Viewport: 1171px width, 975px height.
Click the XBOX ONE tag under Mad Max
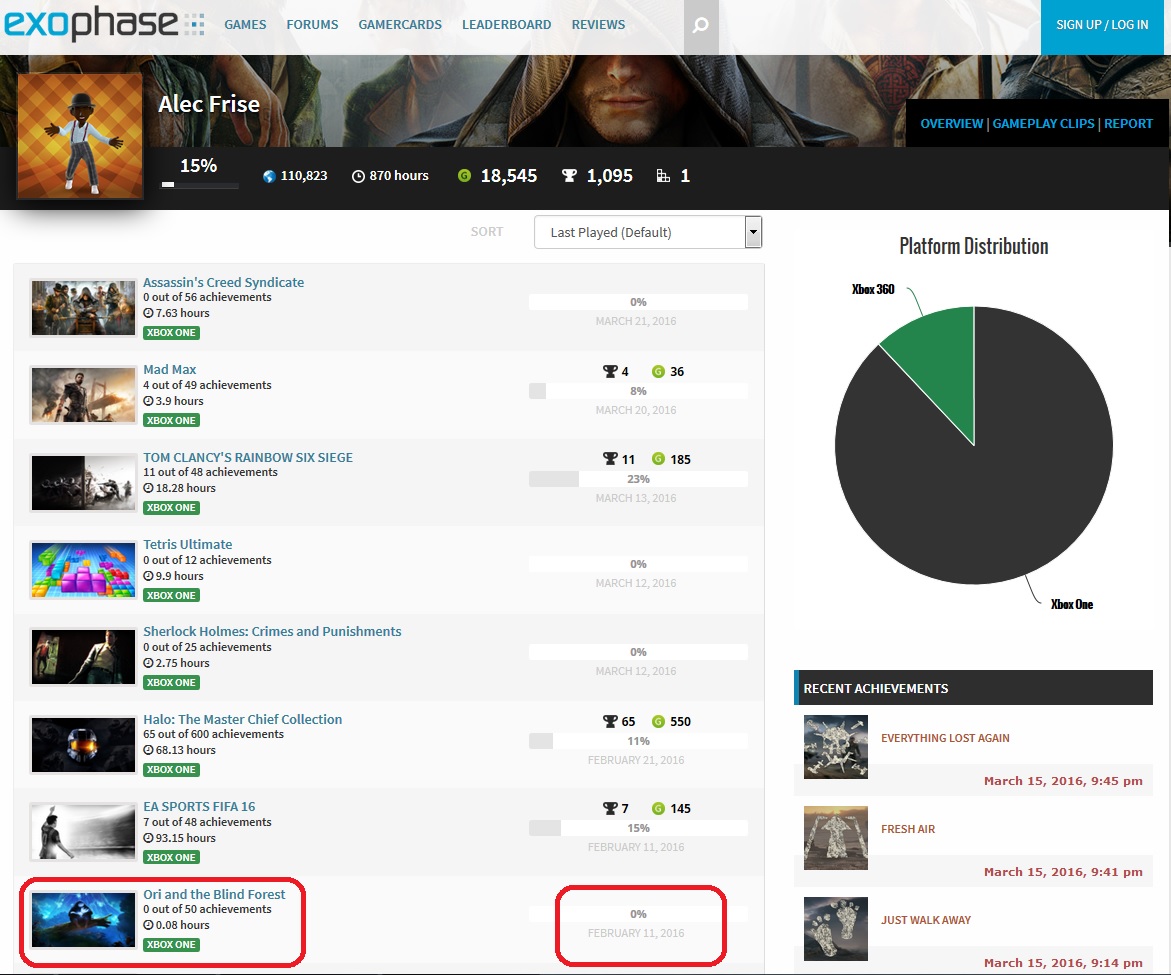(x=171, y=420)
